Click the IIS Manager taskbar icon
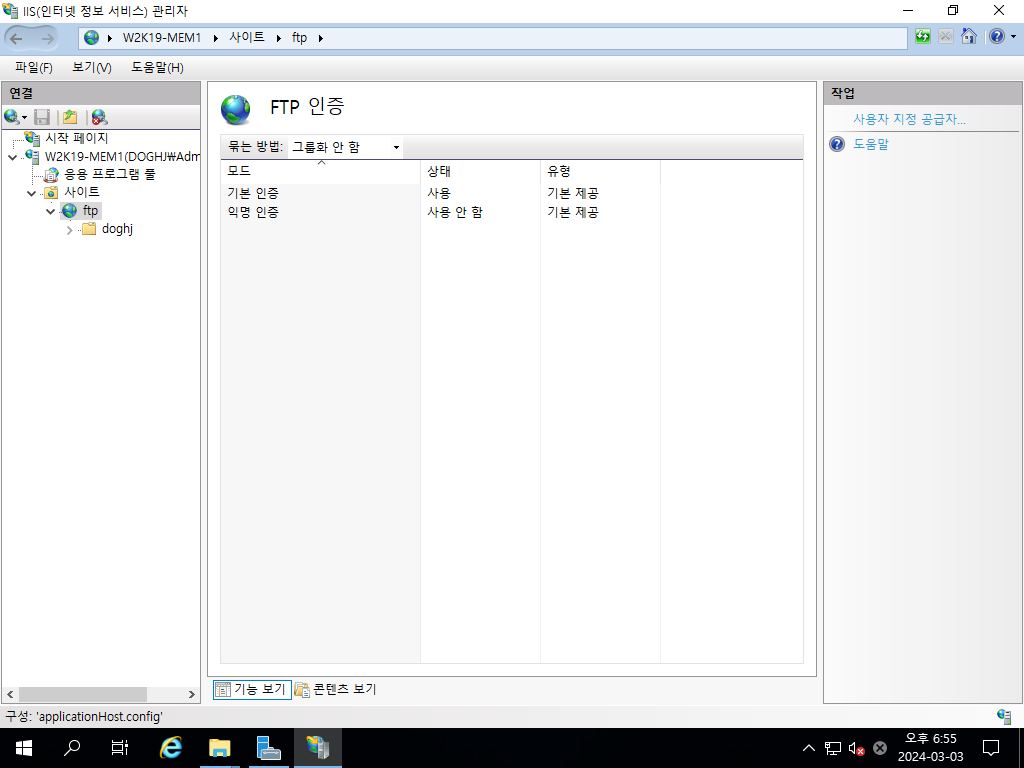 coord(318,748)
